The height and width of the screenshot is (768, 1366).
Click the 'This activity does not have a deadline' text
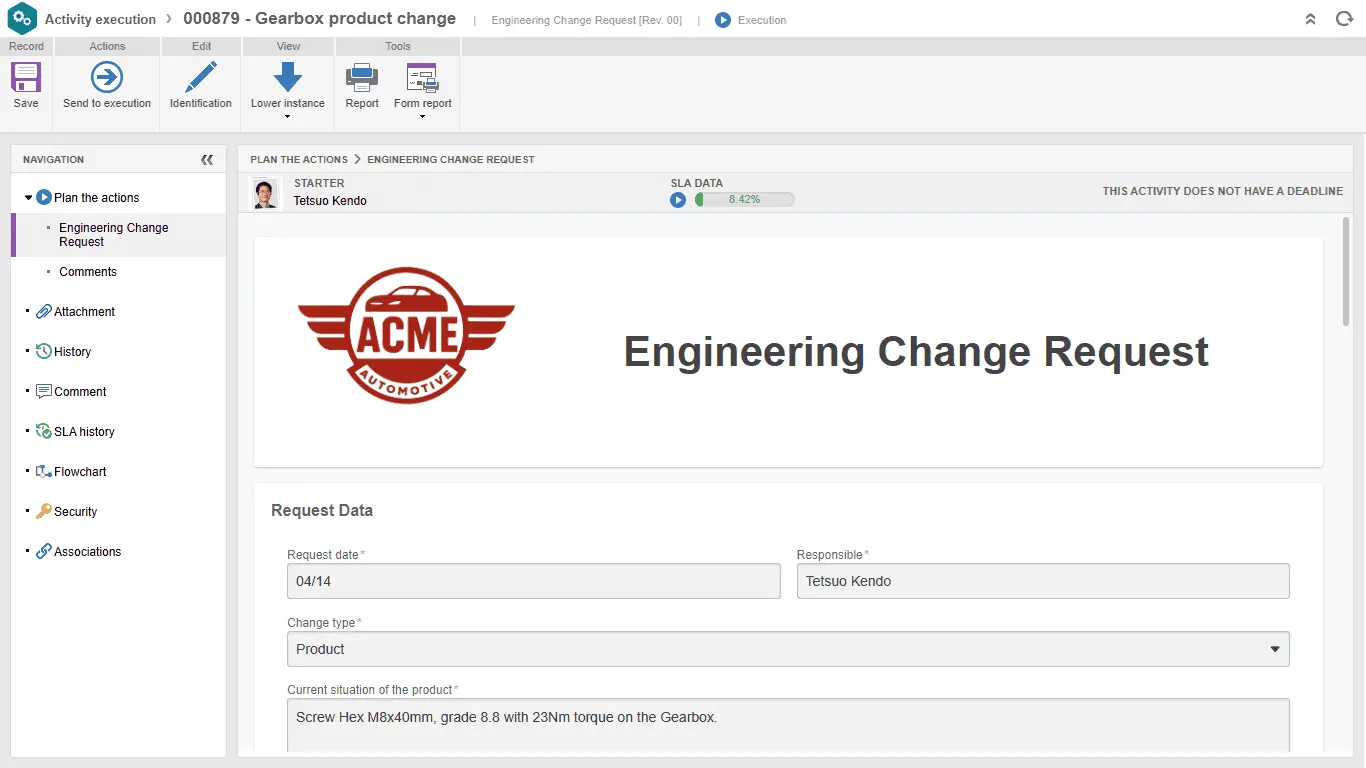tap(1223, 191)
